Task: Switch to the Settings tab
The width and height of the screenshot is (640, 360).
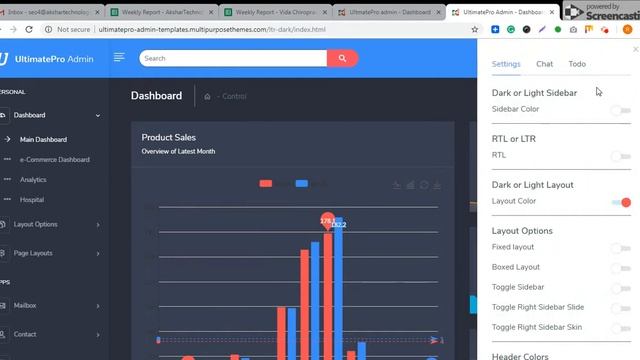Action: [x=506, y=64]
